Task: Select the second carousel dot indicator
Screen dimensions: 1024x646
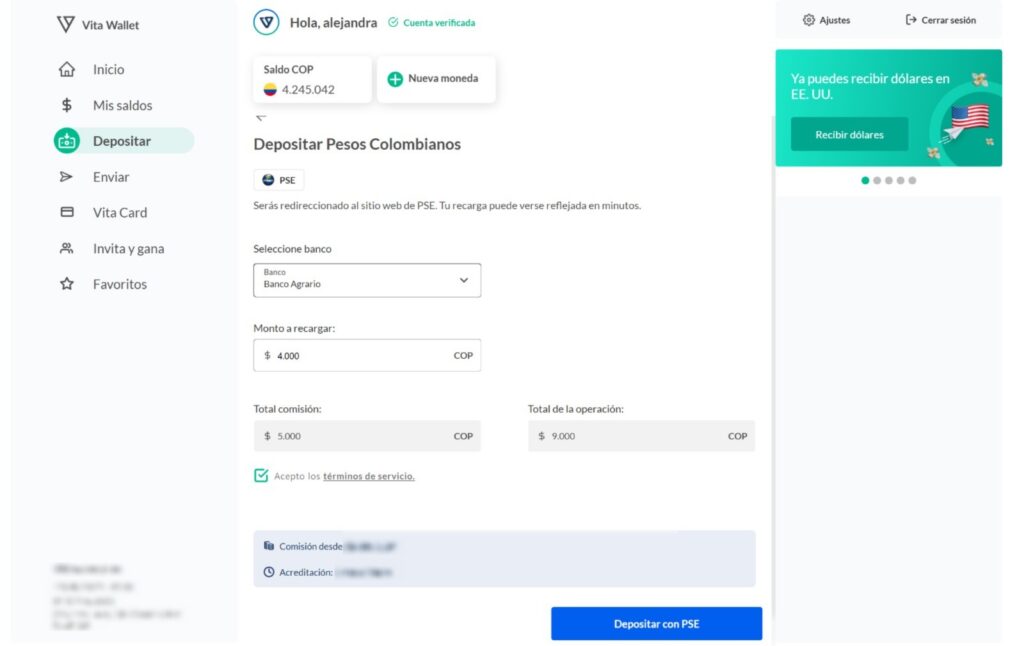Action: 877,181
